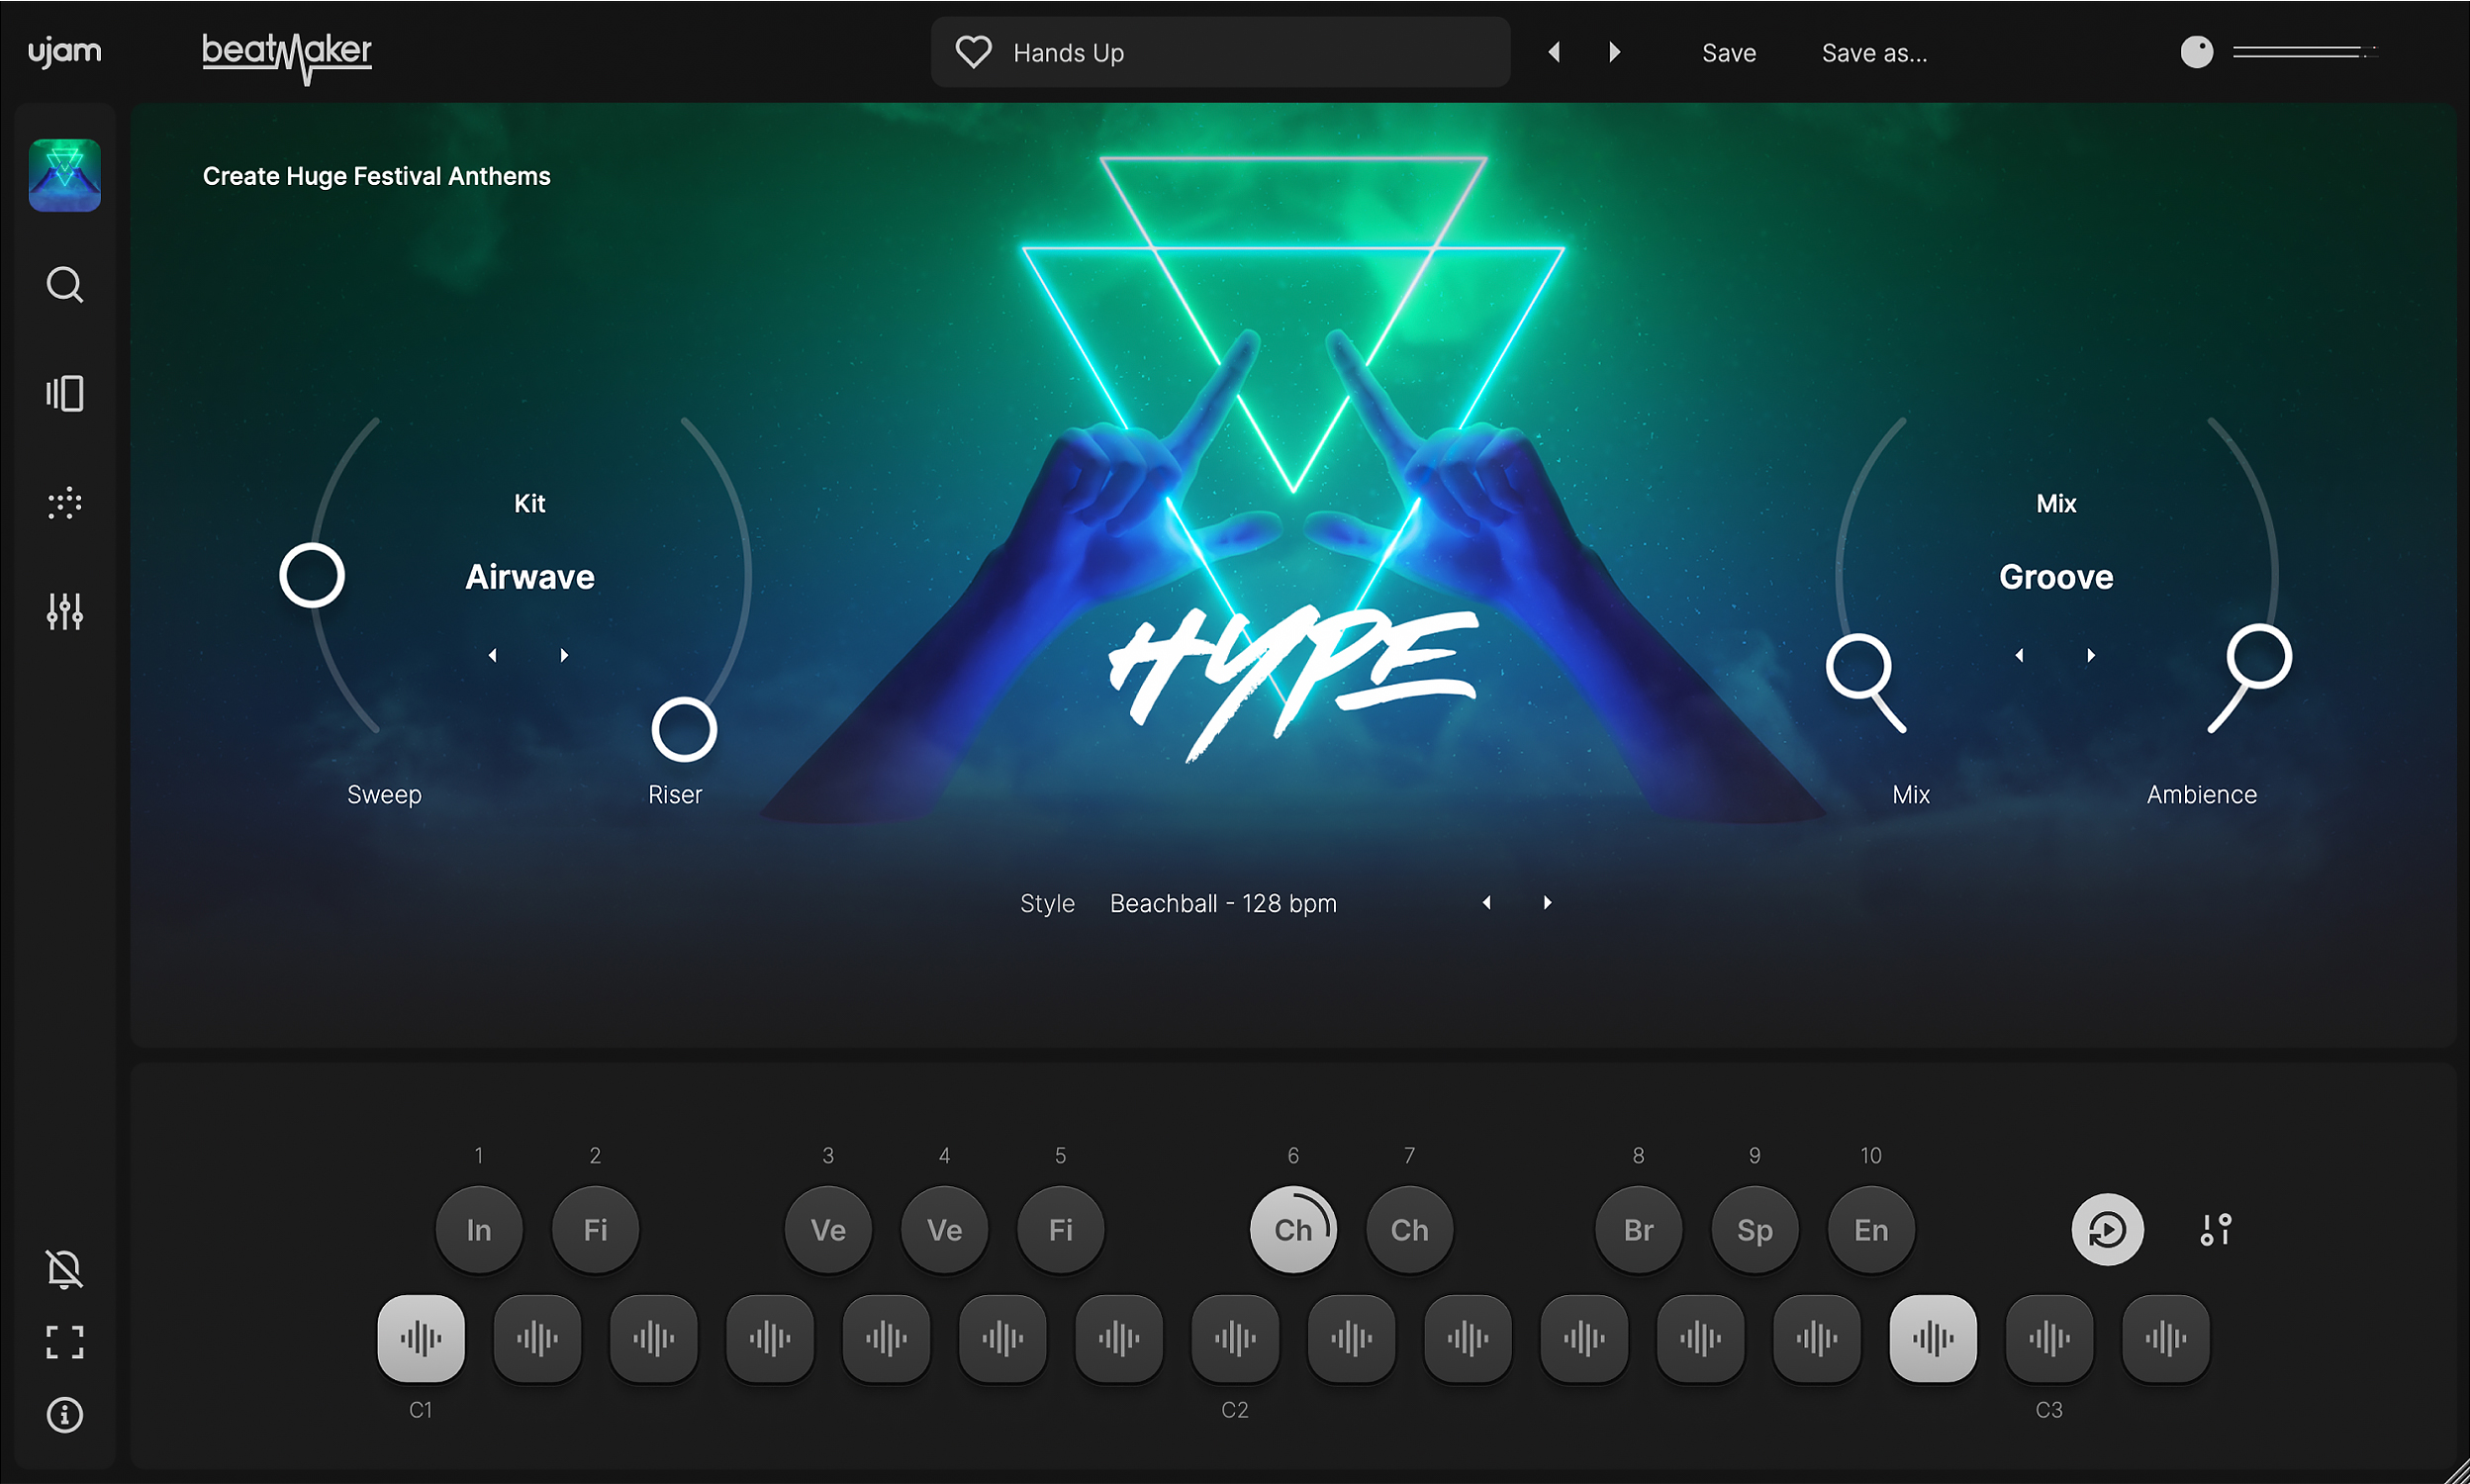Activate pad 6 labeled Ch
Image resolution: width=2470 pixels, height=1484 pixels.
coord(1293,1229)
